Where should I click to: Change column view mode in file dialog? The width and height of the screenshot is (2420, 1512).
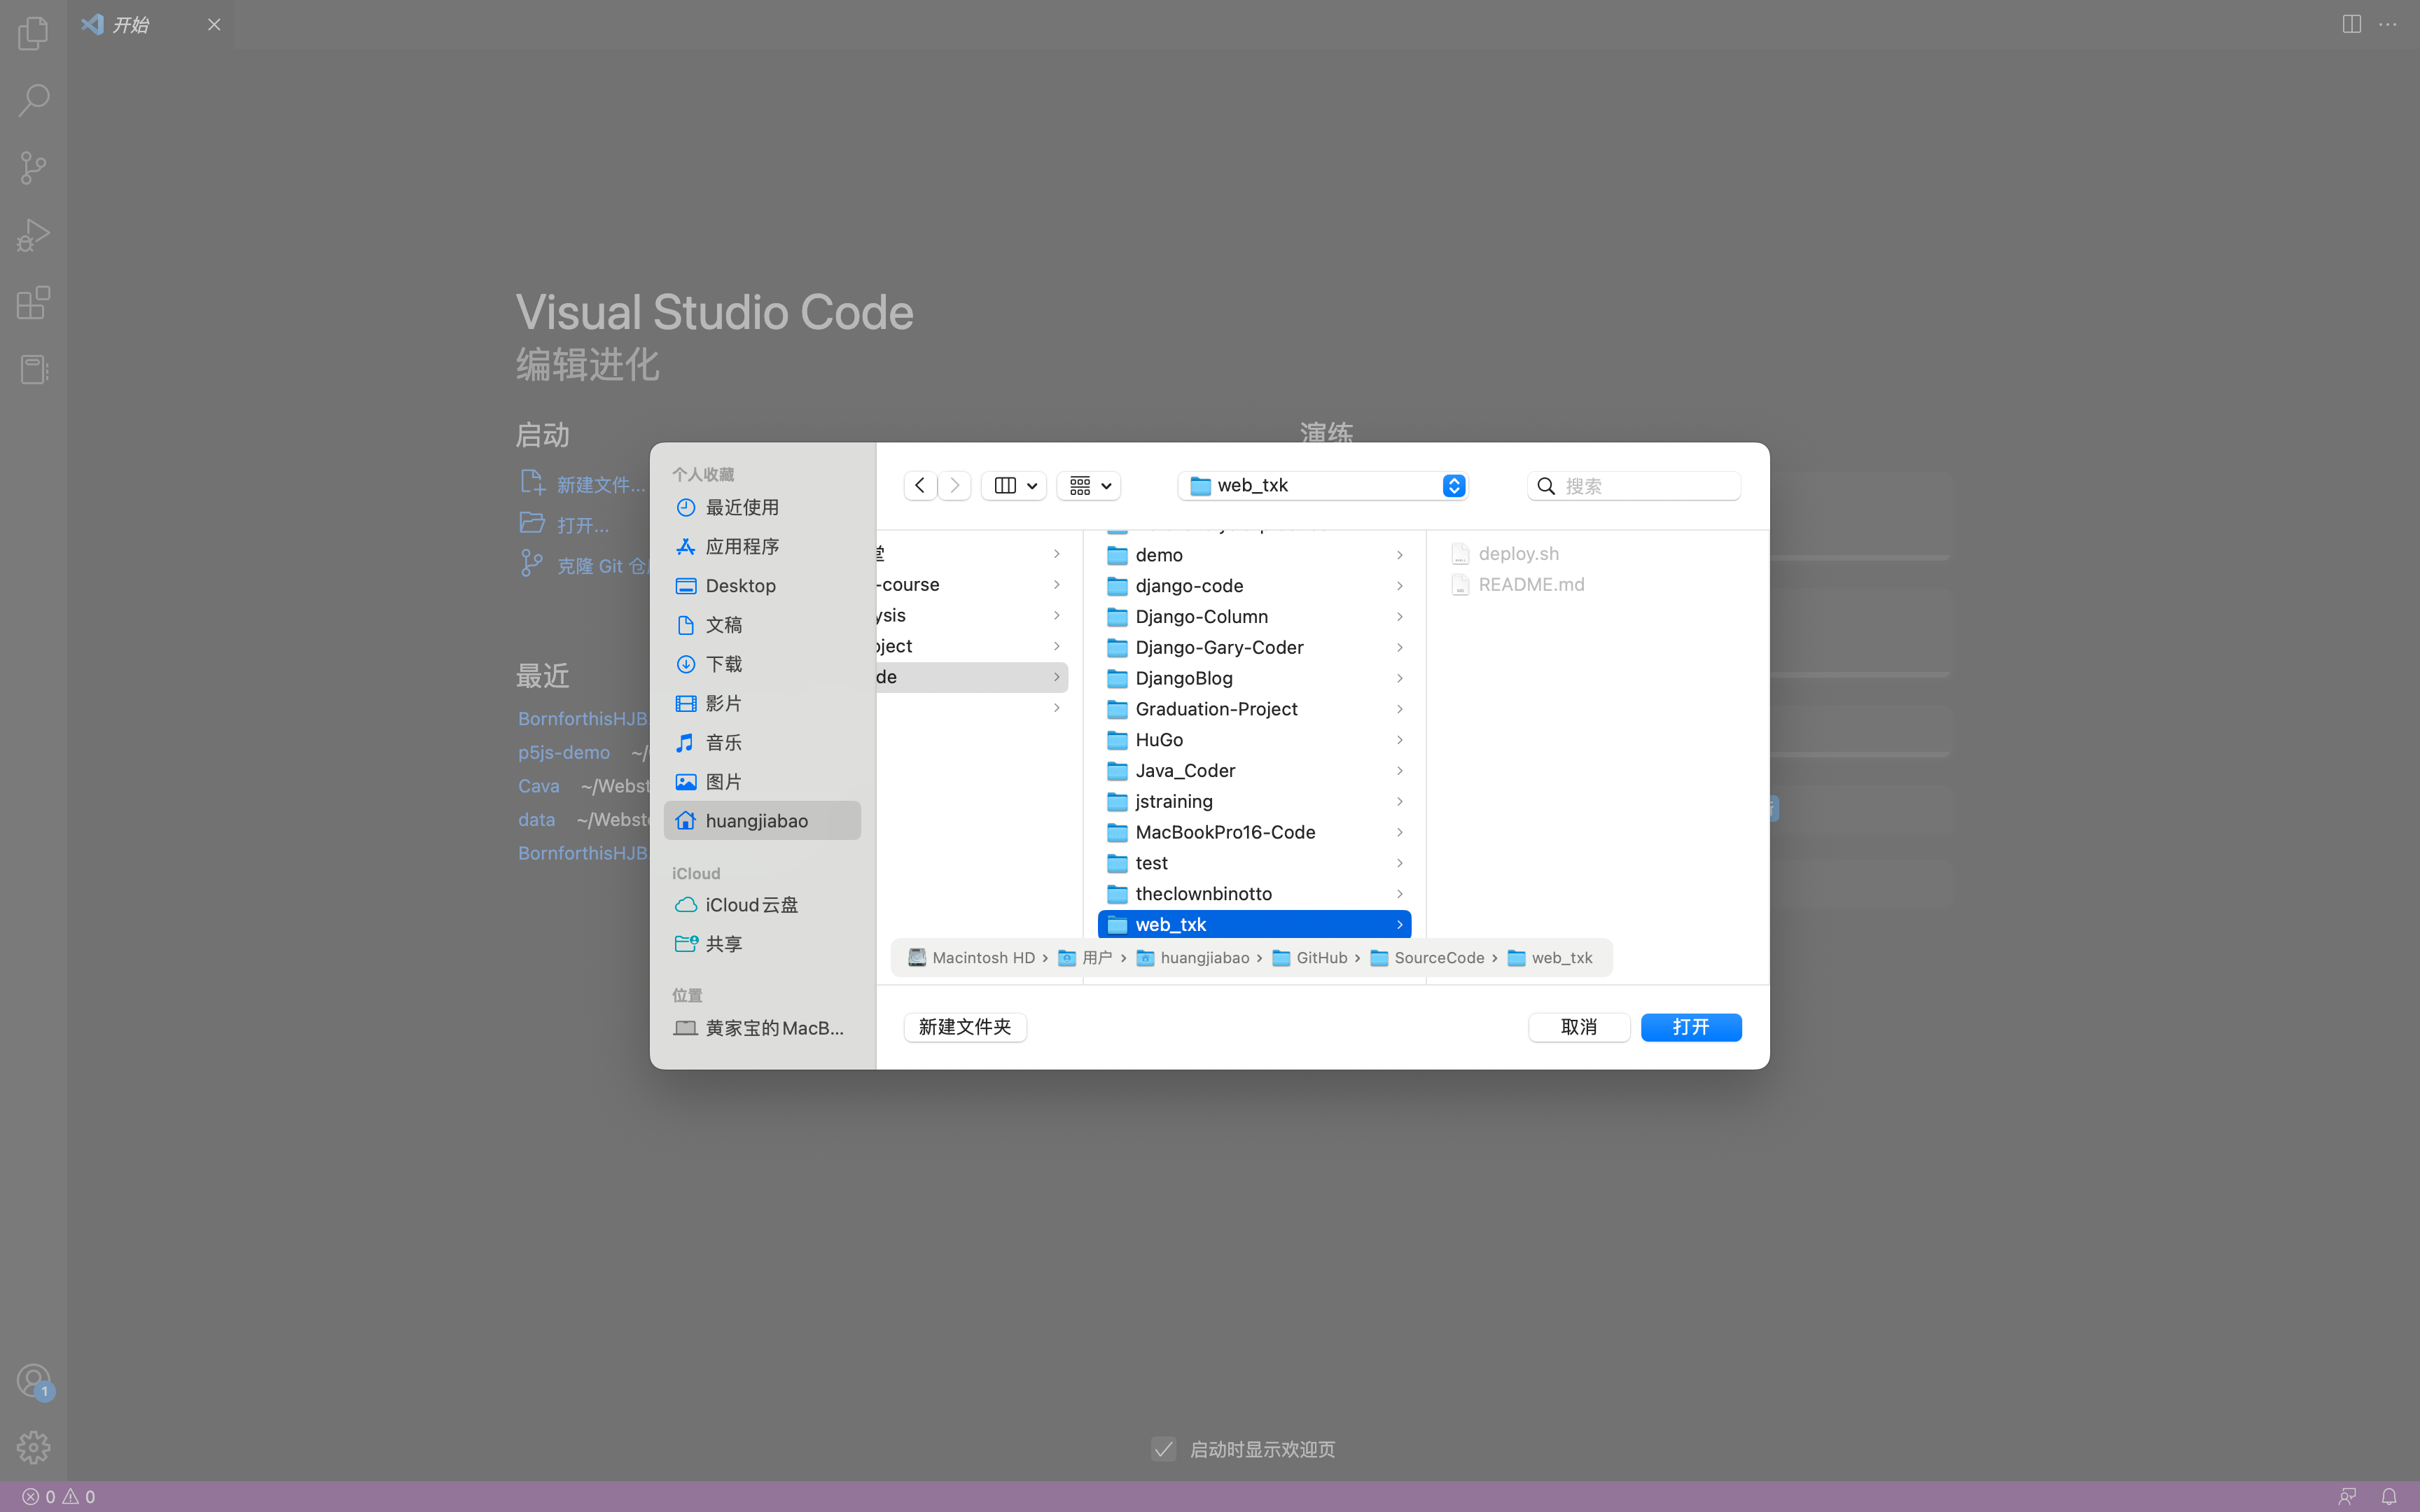[1014, 486]
